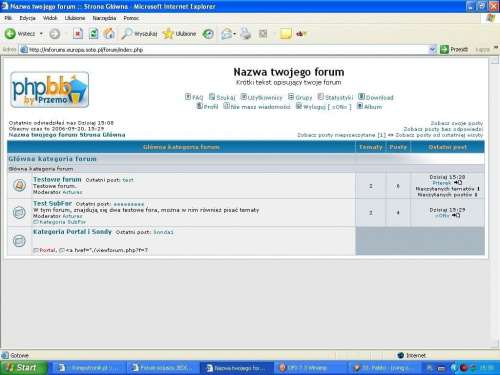The height and width of the screenshot is (375, 500).
Task: Open the Ulubione menu in menu bar
Action: click(75, 18)
